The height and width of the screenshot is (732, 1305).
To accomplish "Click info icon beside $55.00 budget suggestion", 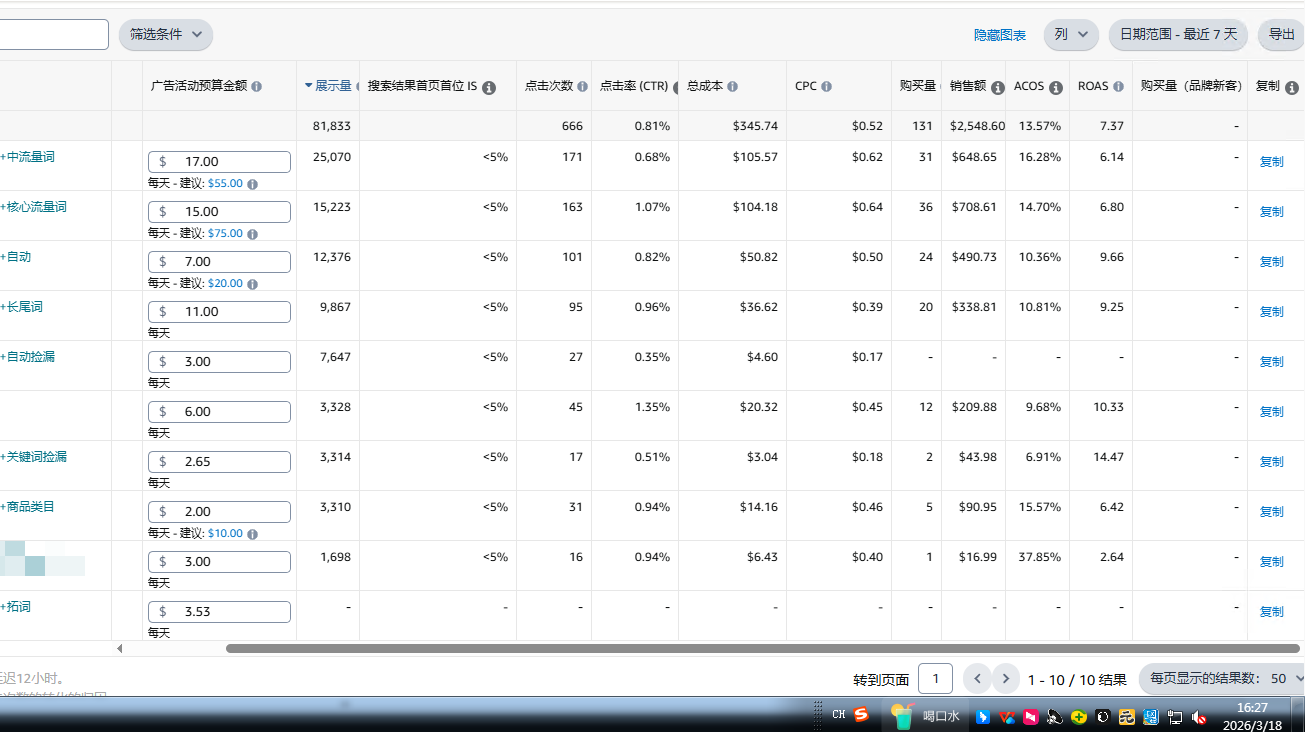I will point(252,184).
